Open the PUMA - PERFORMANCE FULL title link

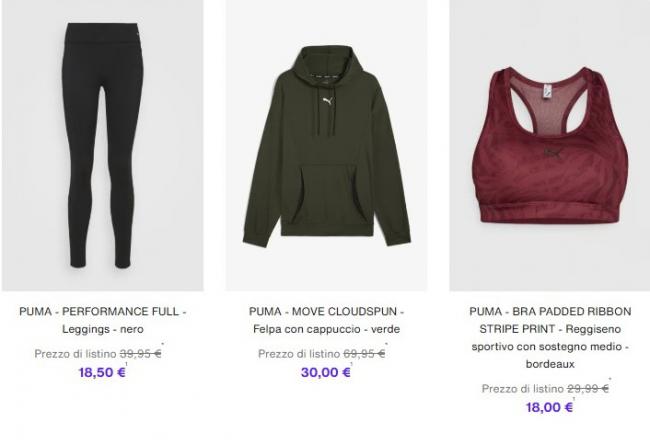(102, 311)
